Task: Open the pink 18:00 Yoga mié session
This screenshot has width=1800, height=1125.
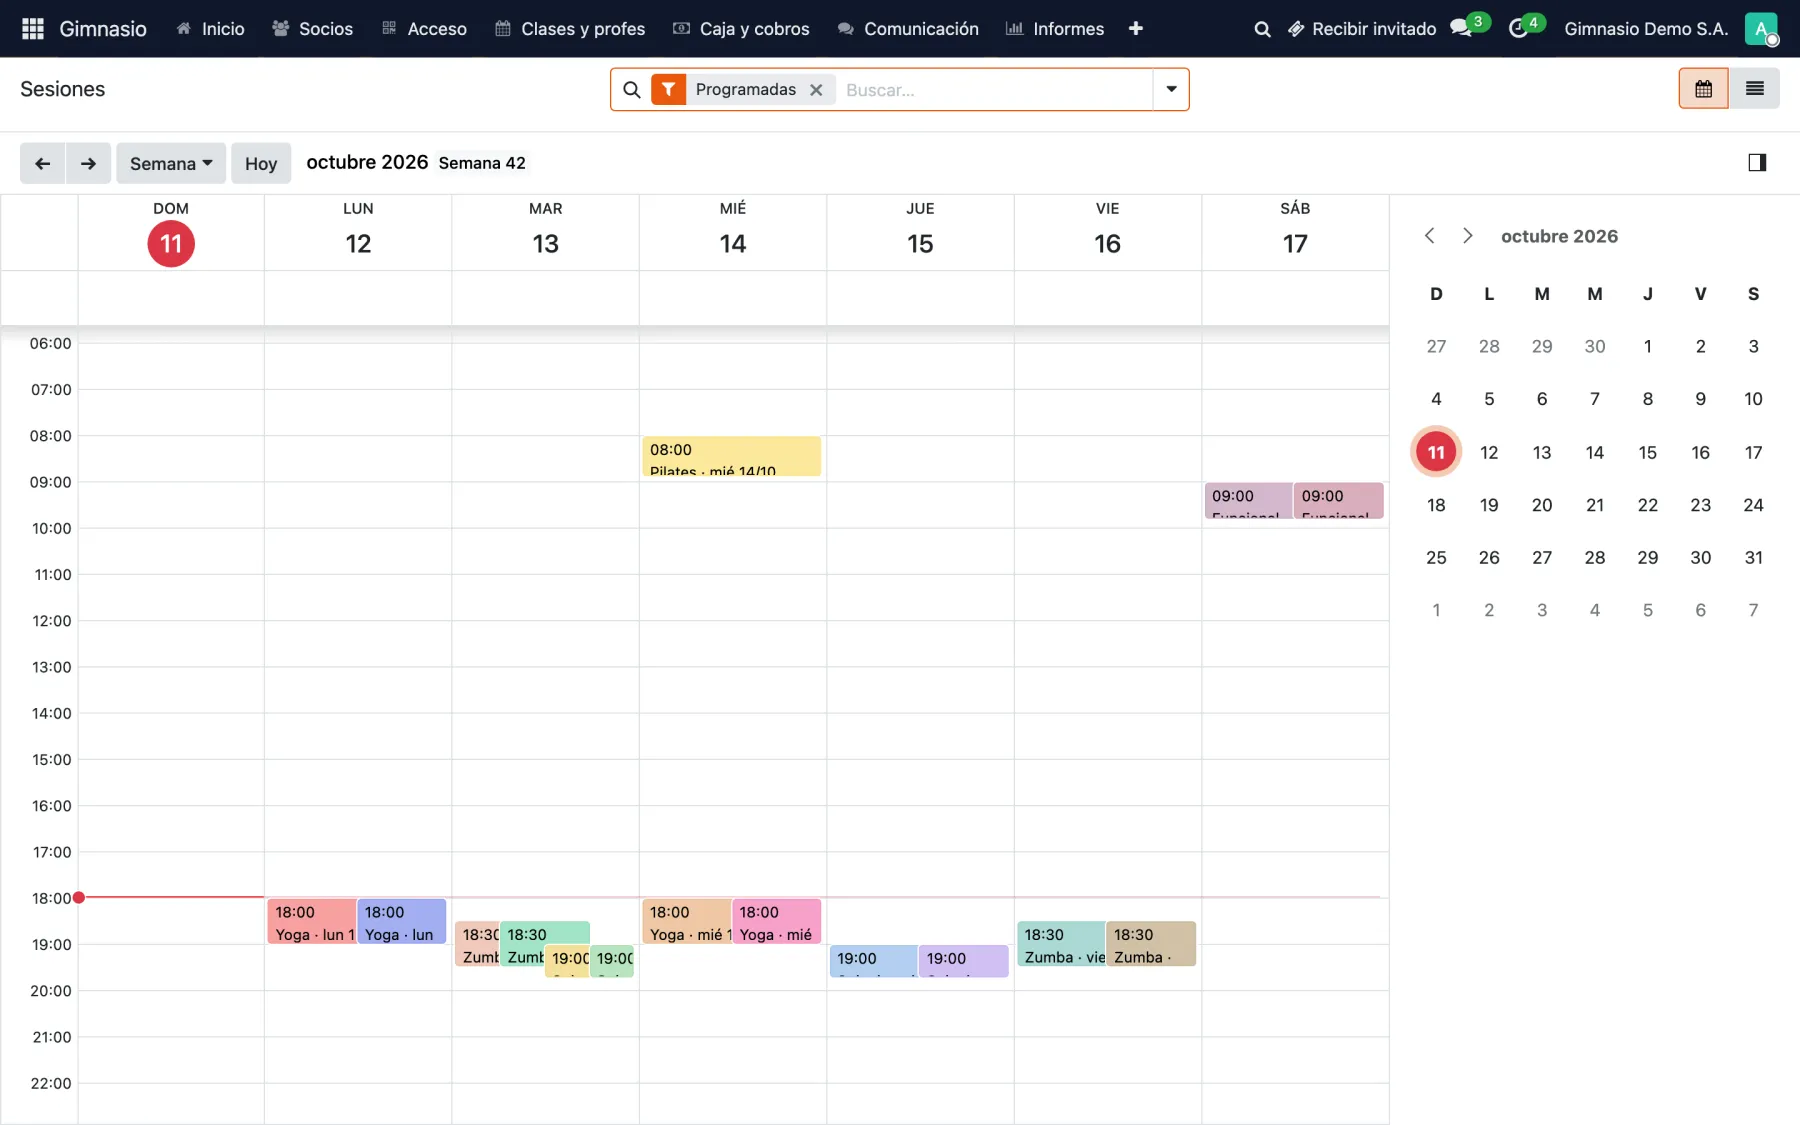Action: 777,921
